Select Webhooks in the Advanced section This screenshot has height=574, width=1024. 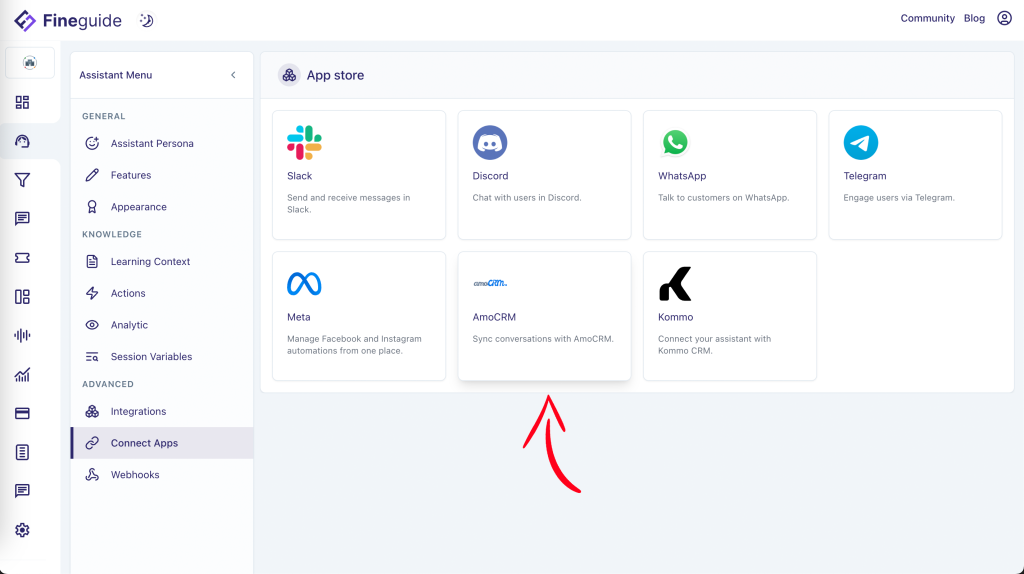click(135, 475)
